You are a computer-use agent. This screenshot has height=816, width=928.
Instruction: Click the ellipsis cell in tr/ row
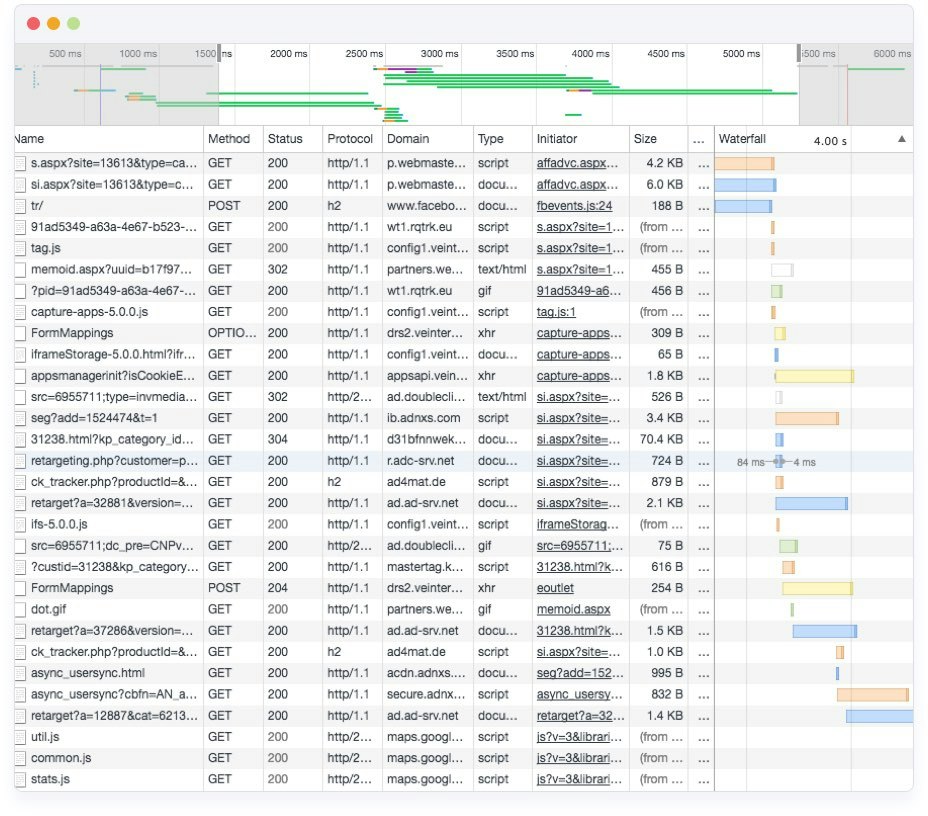click(703, 207)
